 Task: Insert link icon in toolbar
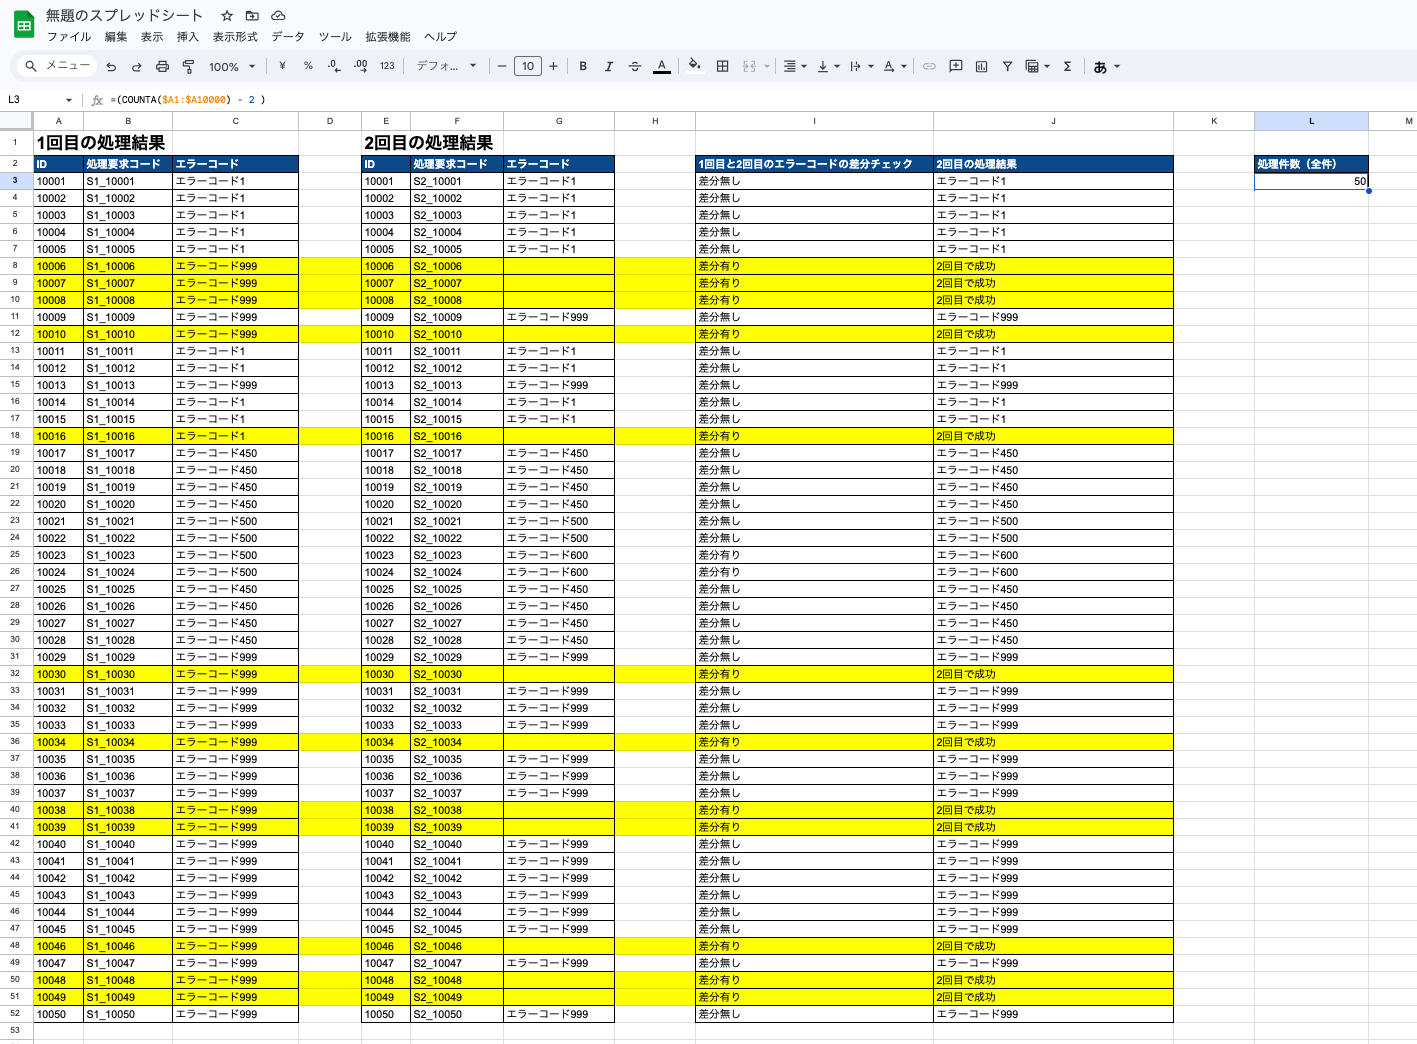[929, 66]
